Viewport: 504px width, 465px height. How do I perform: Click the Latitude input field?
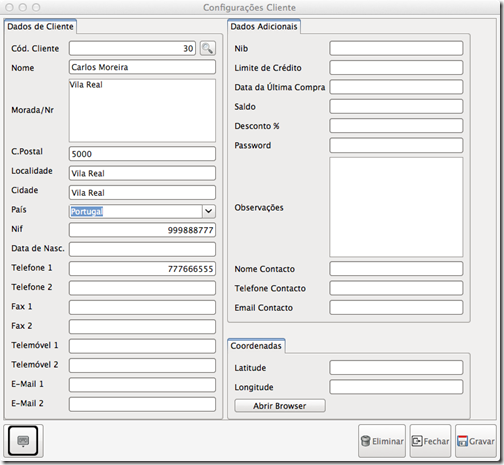coord(396,368)
